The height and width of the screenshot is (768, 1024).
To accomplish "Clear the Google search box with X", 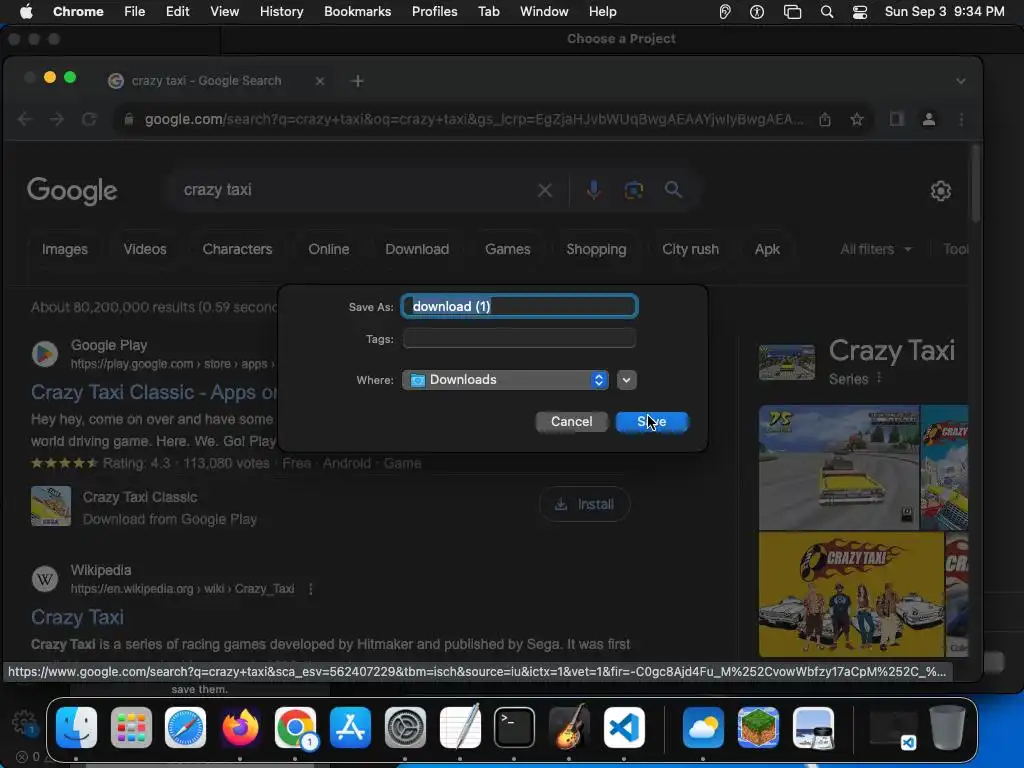I will click(545, 190).
